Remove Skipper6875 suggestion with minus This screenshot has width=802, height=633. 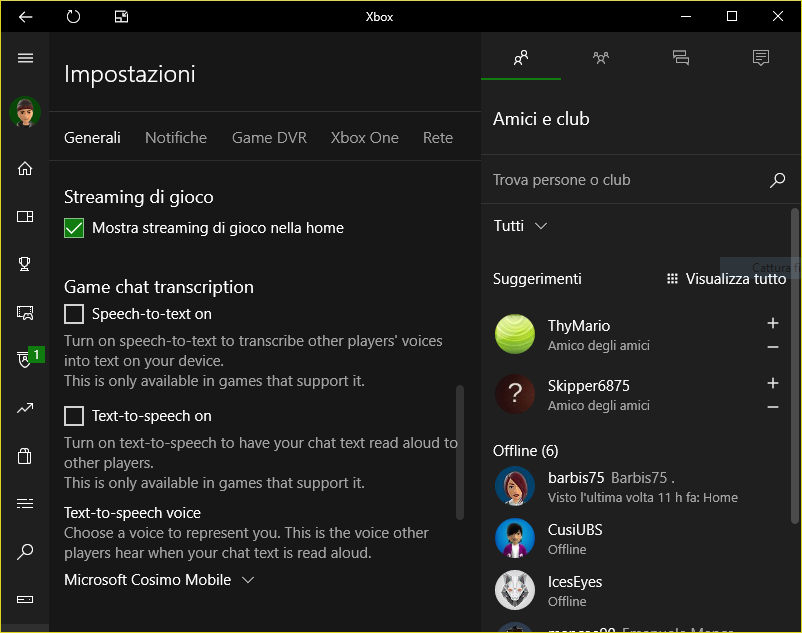point(773,407)
